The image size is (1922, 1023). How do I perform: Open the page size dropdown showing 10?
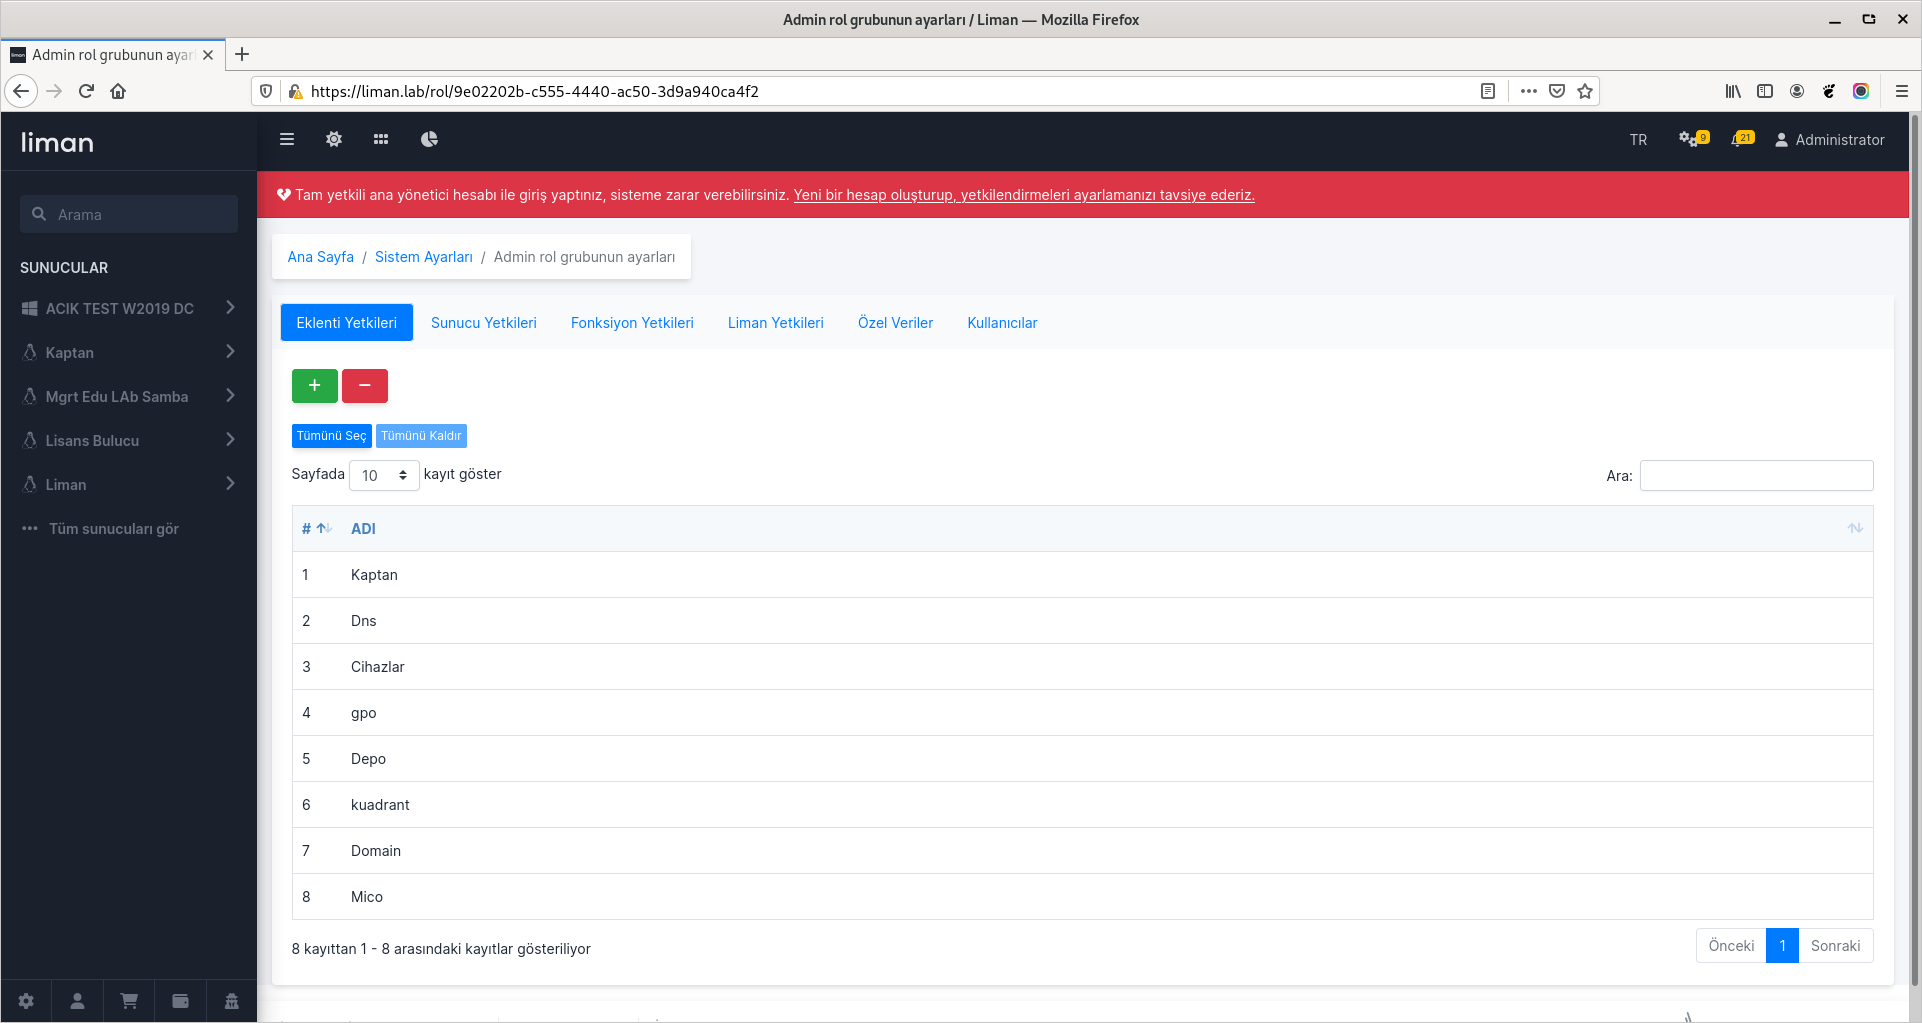(x=384, y=474)
